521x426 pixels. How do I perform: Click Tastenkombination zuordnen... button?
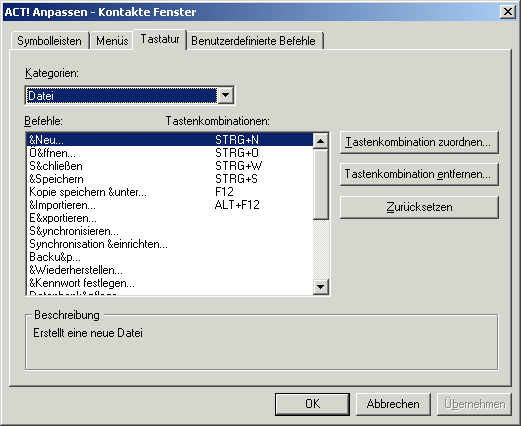pyautogui.click(x=419, y=142)
